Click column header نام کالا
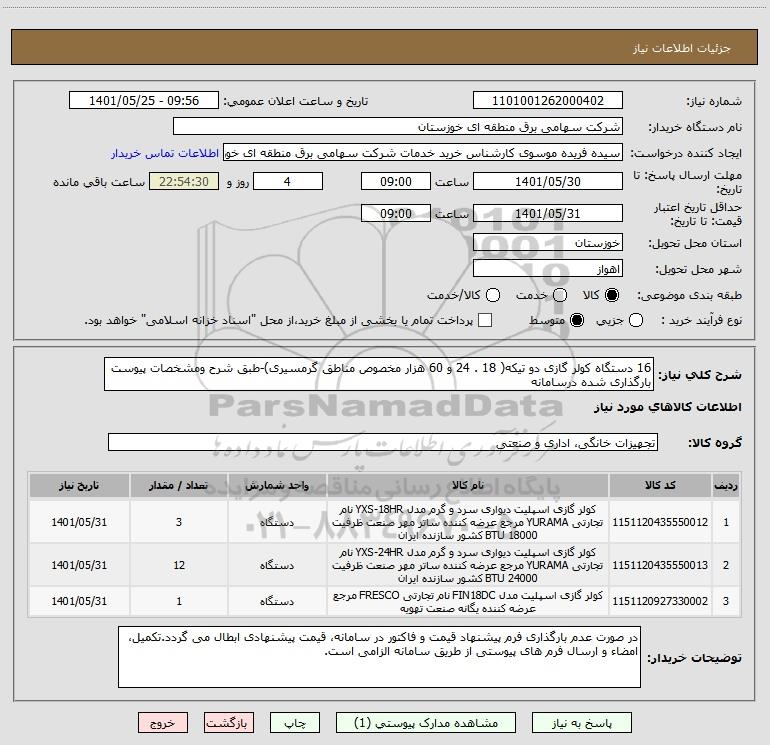Viewport: 770px width, 745px height. coord(468,486)
